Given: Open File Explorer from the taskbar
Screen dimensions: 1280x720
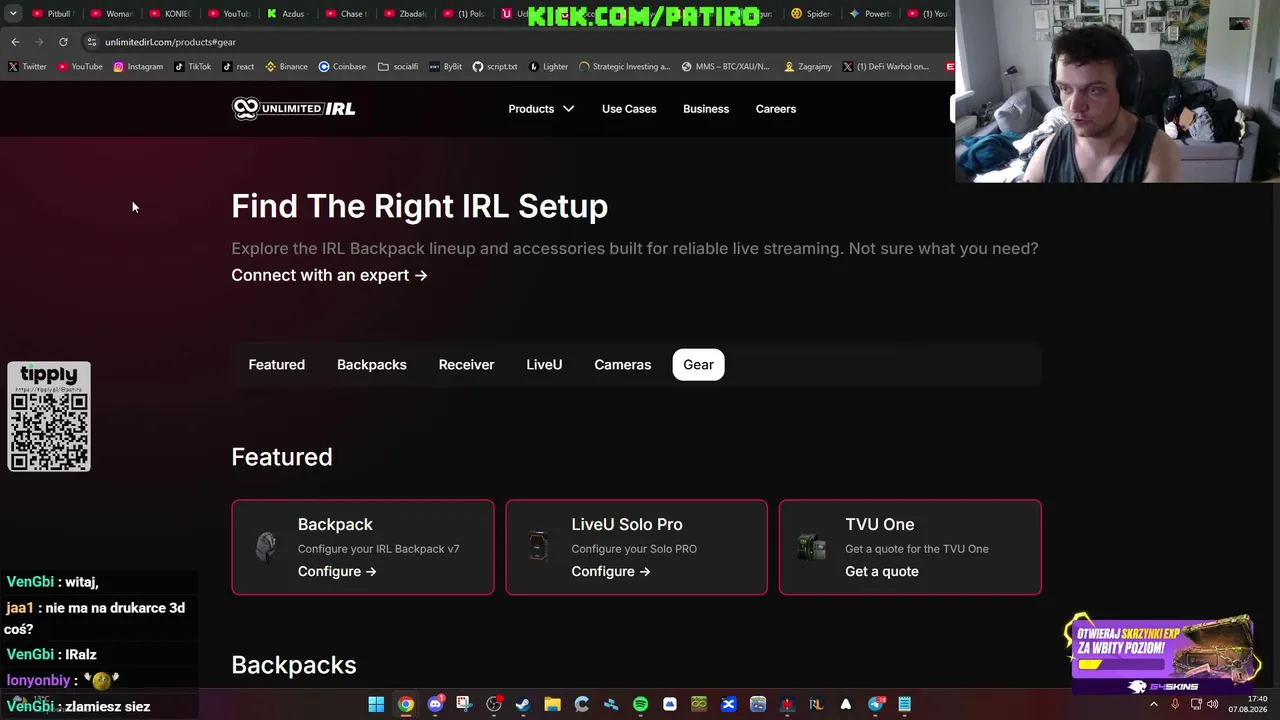Looking at the screenshot, I should pos(552,705).
